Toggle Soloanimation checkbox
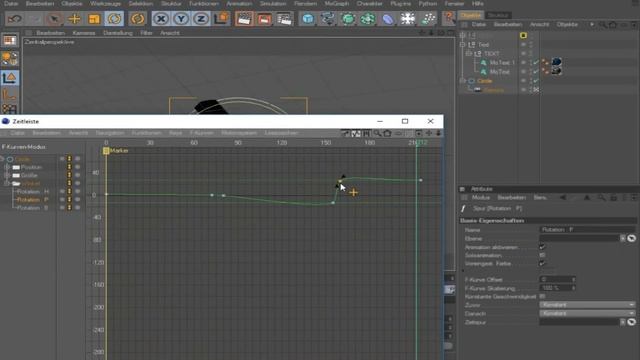 542,255
